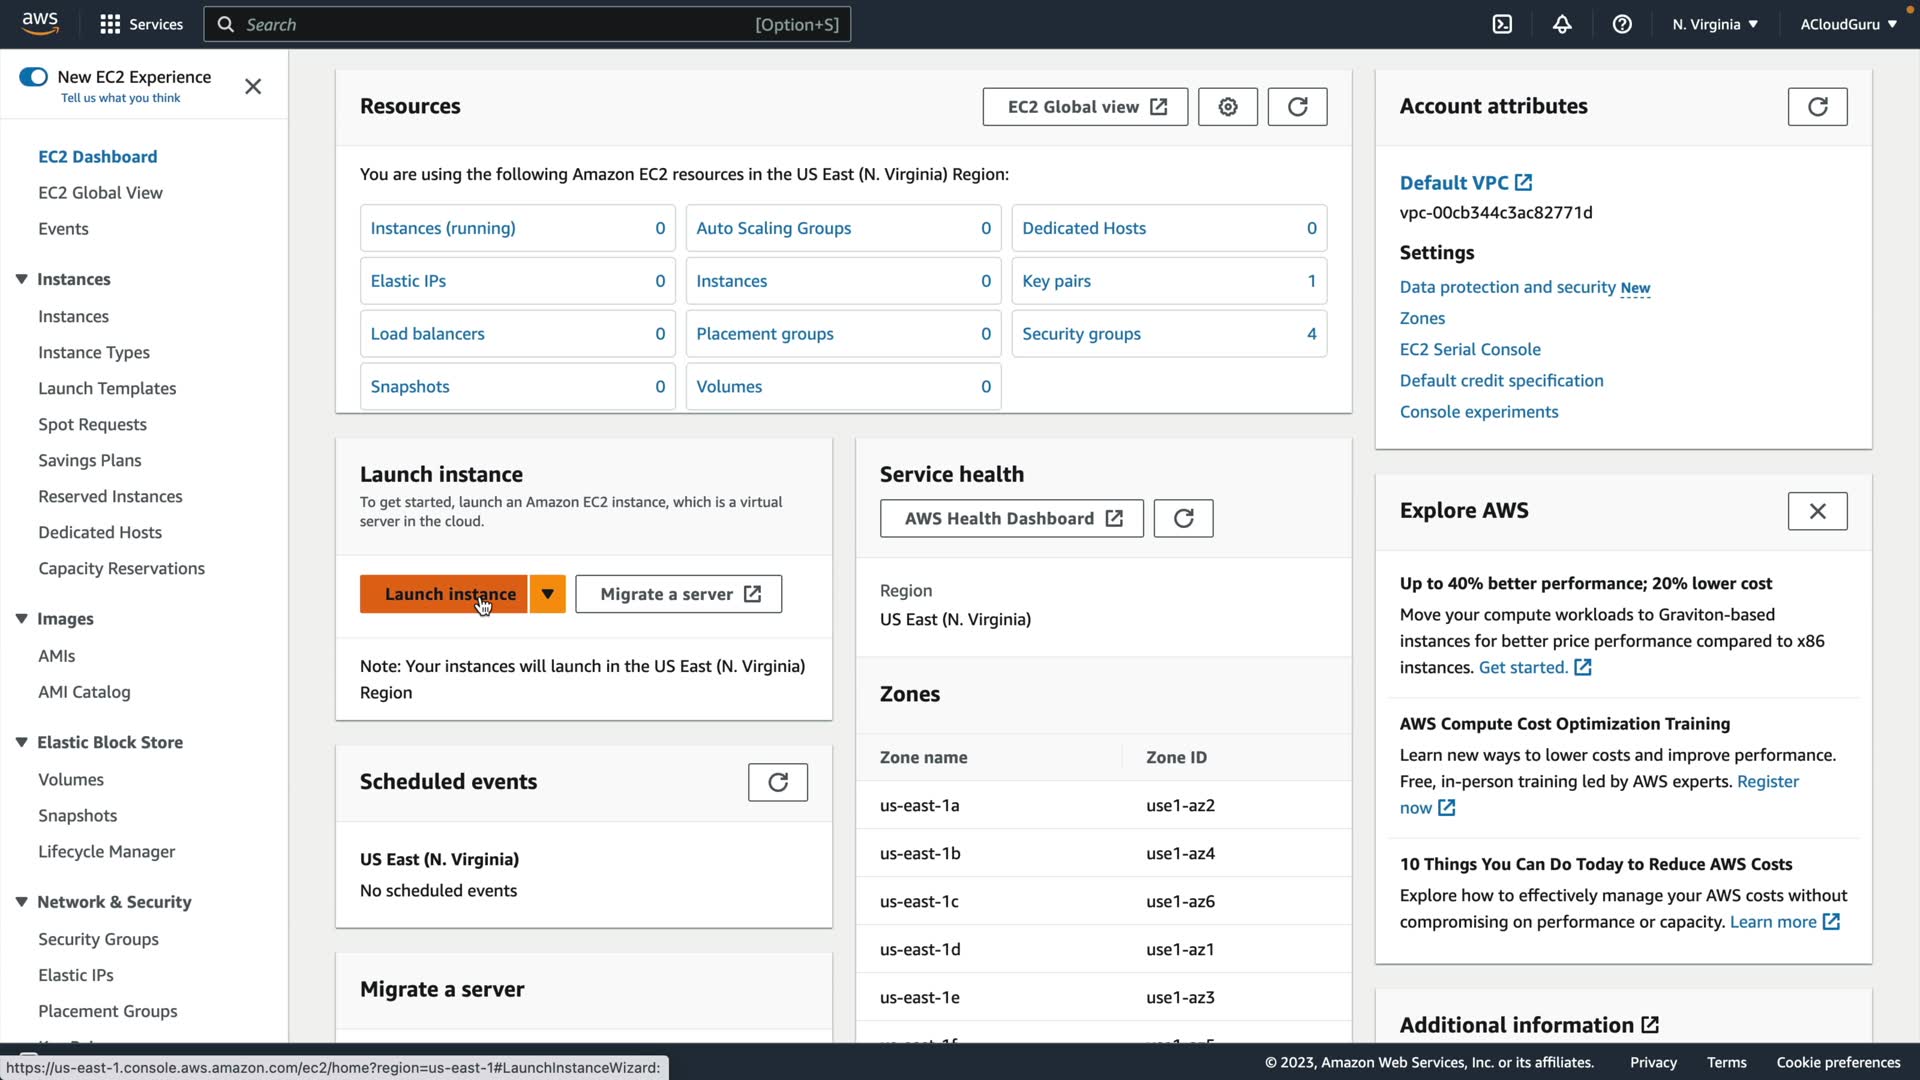Click the AWS search field
Image resolution: width=1920 pixels, height=1080 pixels.
pyautogui.click(x=500, y=24)
